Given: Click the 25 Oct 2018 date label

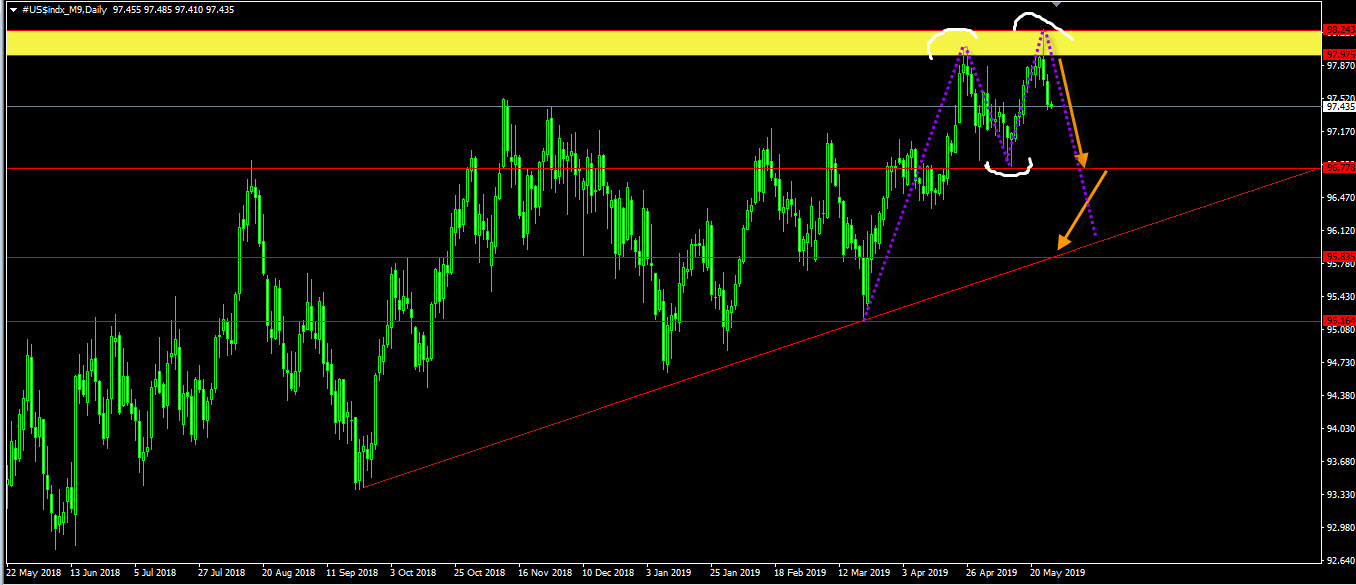Looking at the screenshot, I should 480,574.
